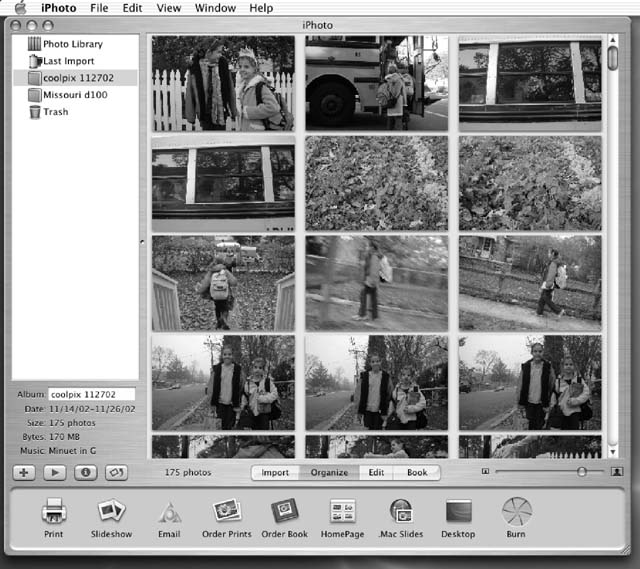The height and width of the screenshot is (569, 640).
Task: Open the Edit menu
Action: coord(132,8)
